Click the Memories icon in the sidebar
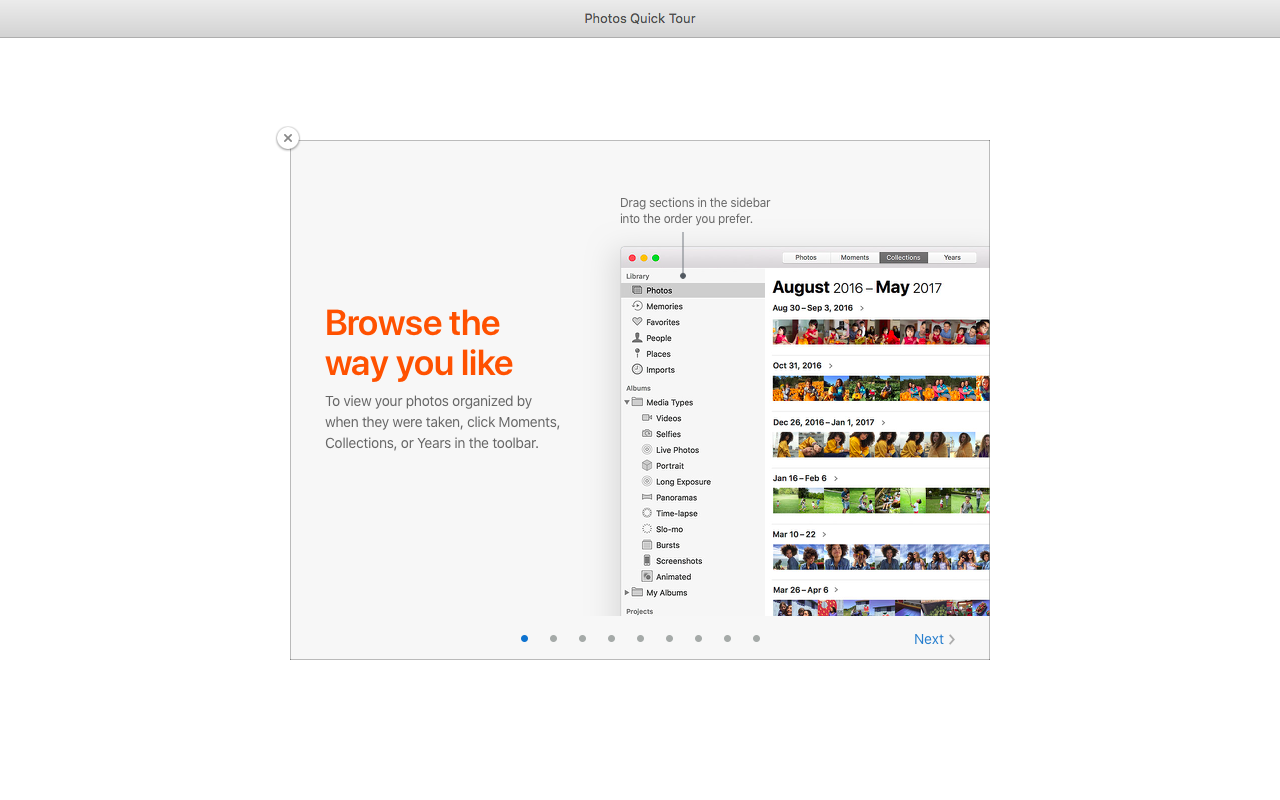Viewport: 1280px width, 800px height. (637, 306)
